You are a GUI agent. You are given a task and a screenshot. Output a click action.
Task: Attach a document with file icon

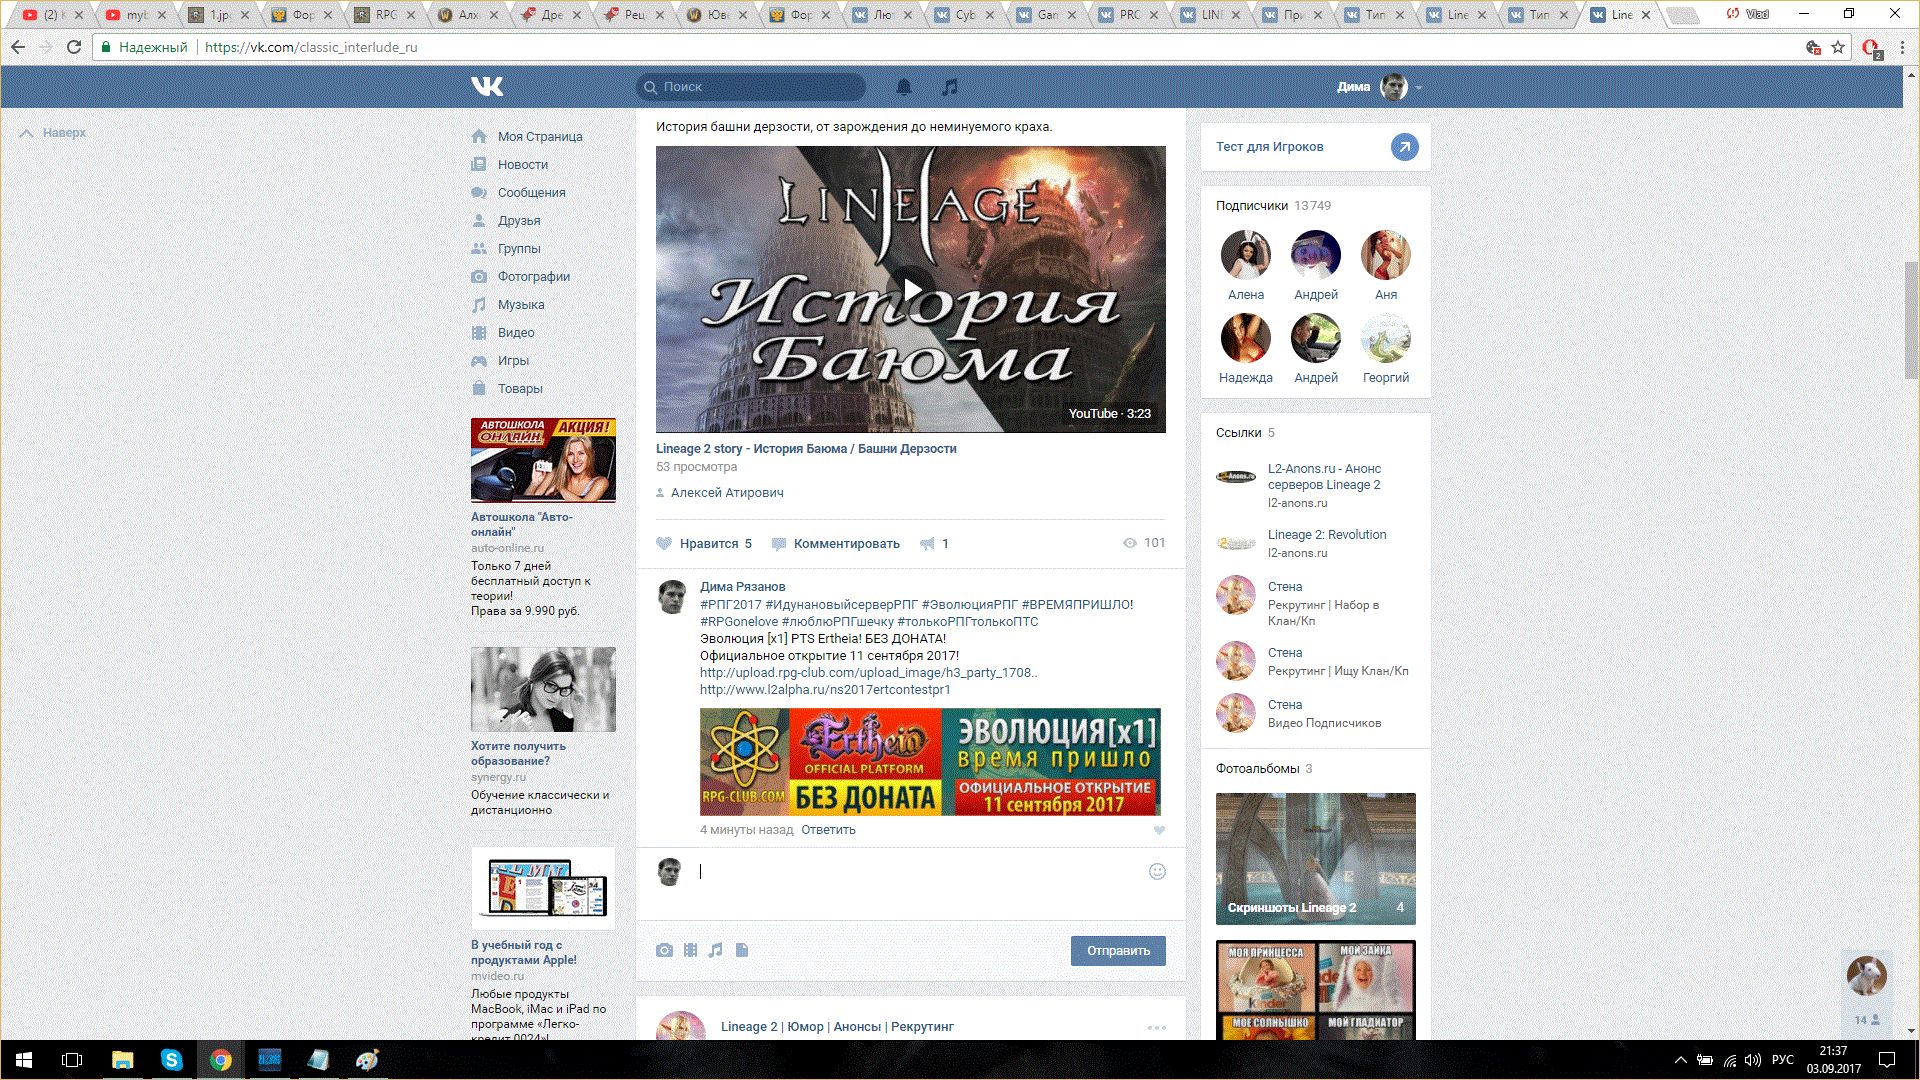point(742,950)
